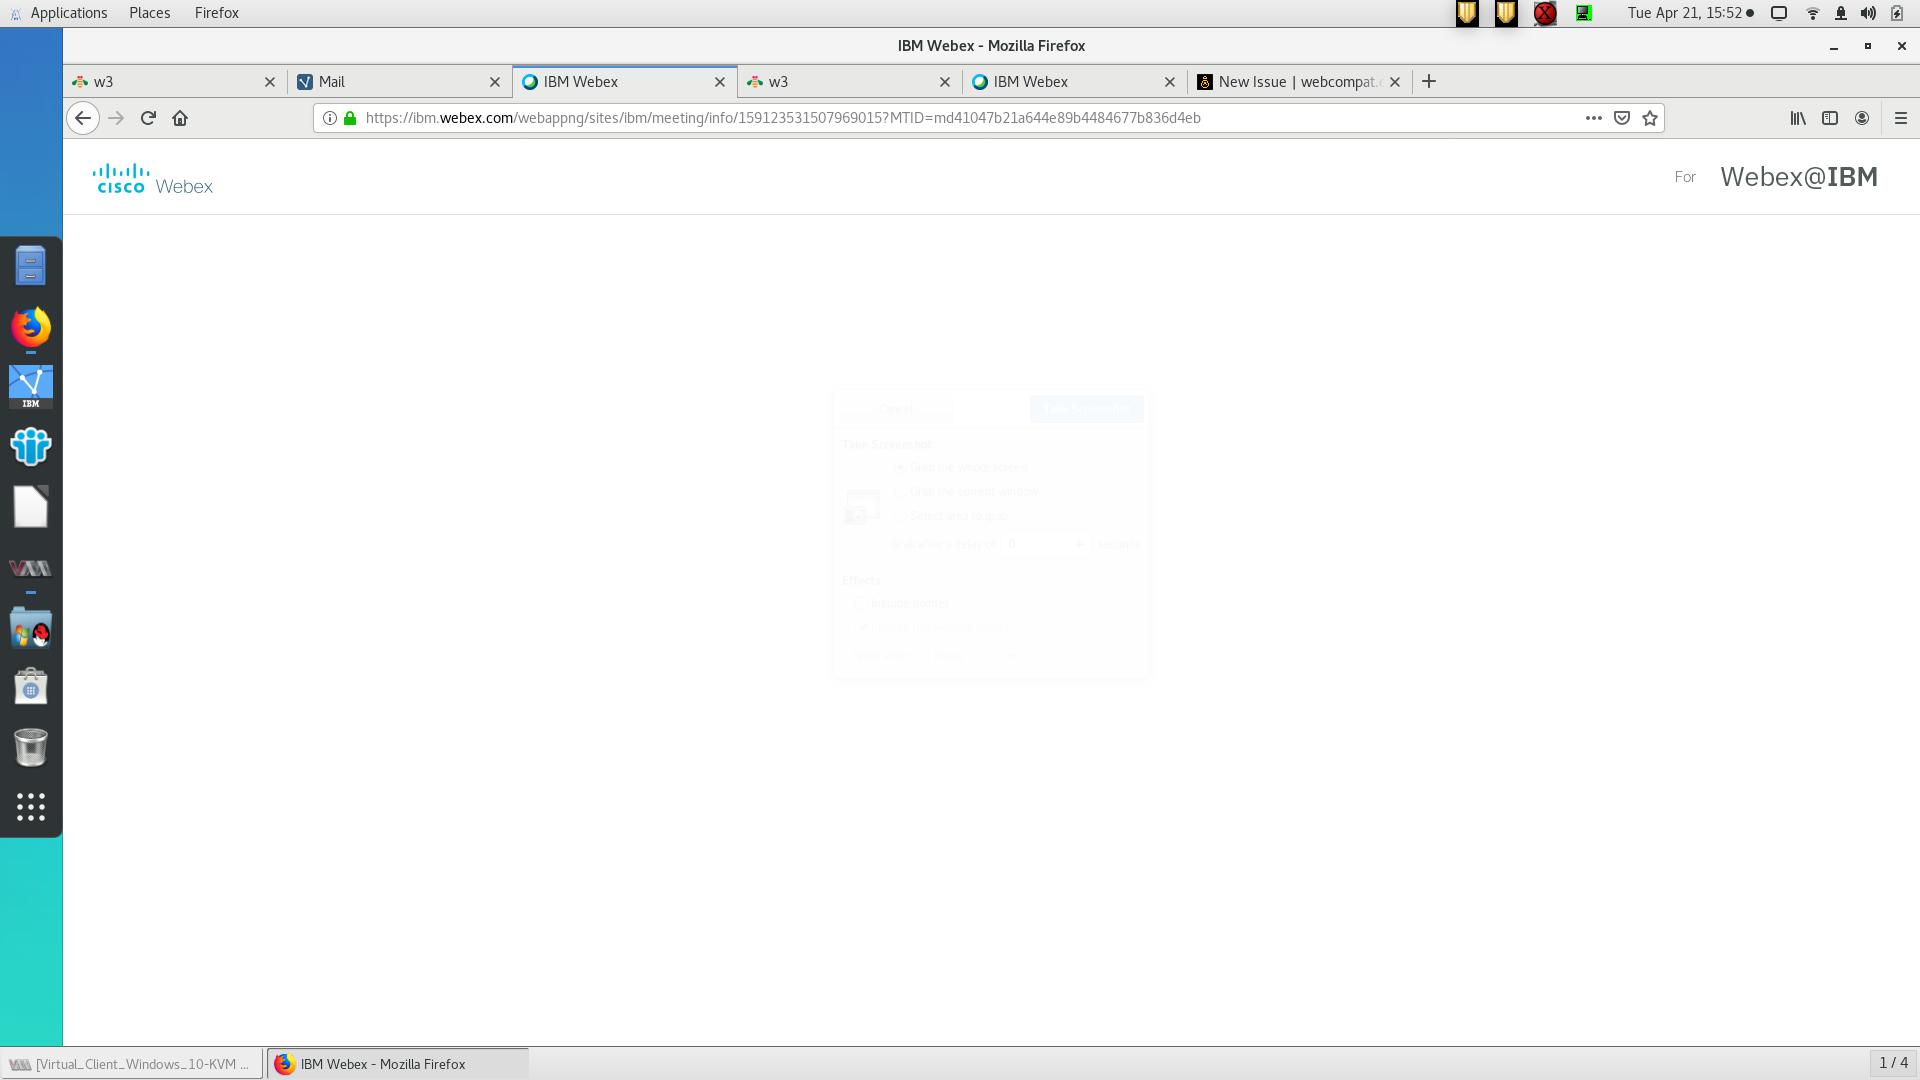Click the page reload button in toolbar

click(x=148, y=117)
